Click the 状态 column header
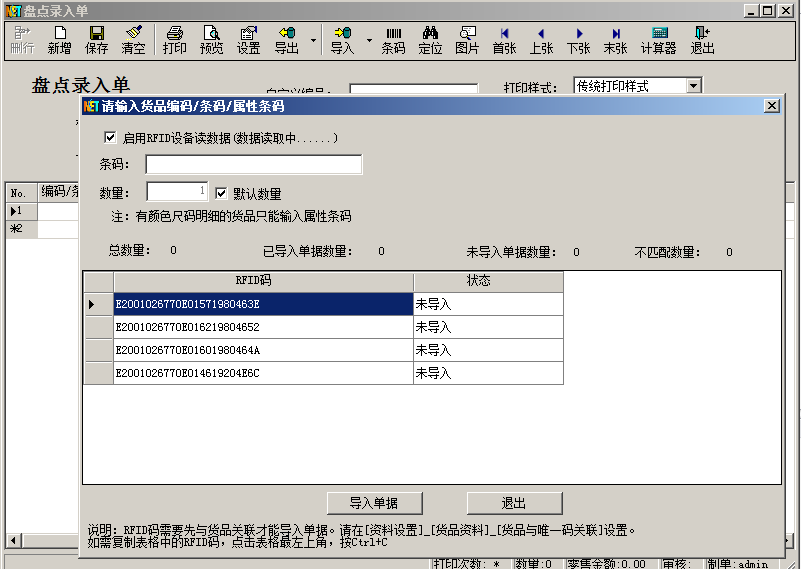 (488, 281)
